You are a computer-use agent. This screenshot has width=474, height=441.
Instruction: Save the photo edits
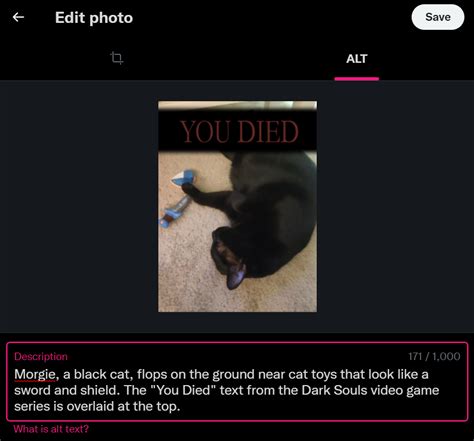pyautogui.click(x=438, y=17)
